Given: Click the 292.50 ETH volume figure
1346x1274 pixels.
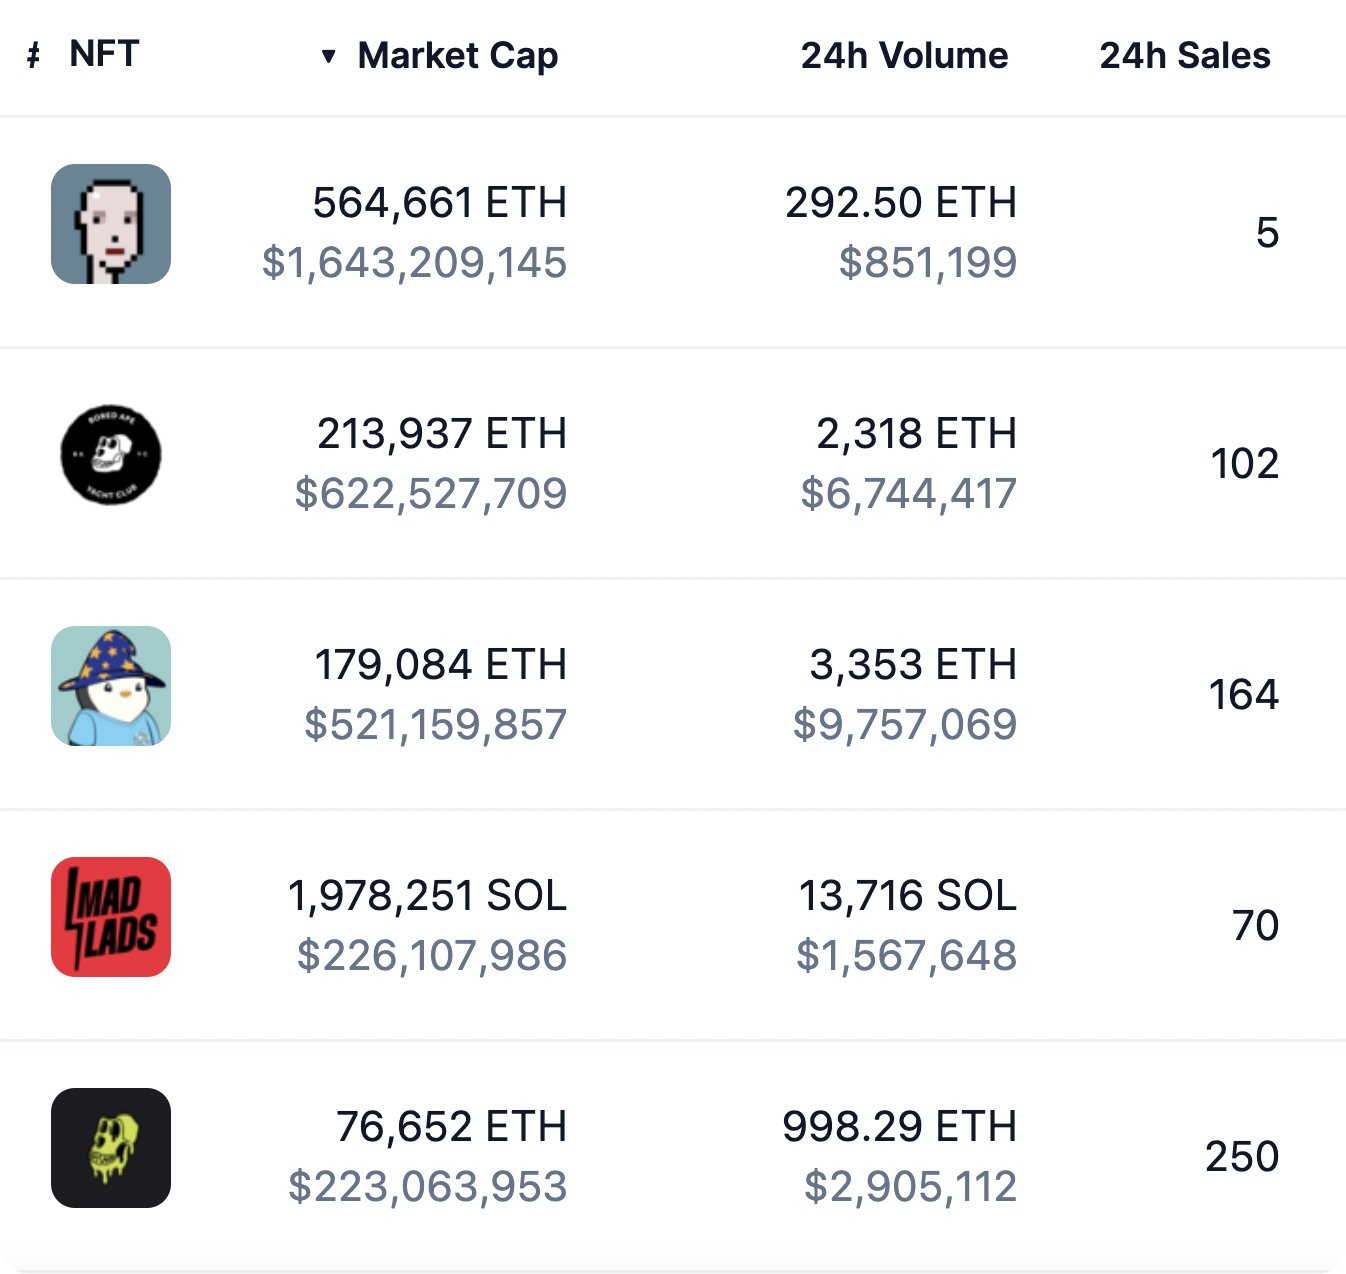Looking at the screenshot, I should pyautogui.click(x=901, y=203).
